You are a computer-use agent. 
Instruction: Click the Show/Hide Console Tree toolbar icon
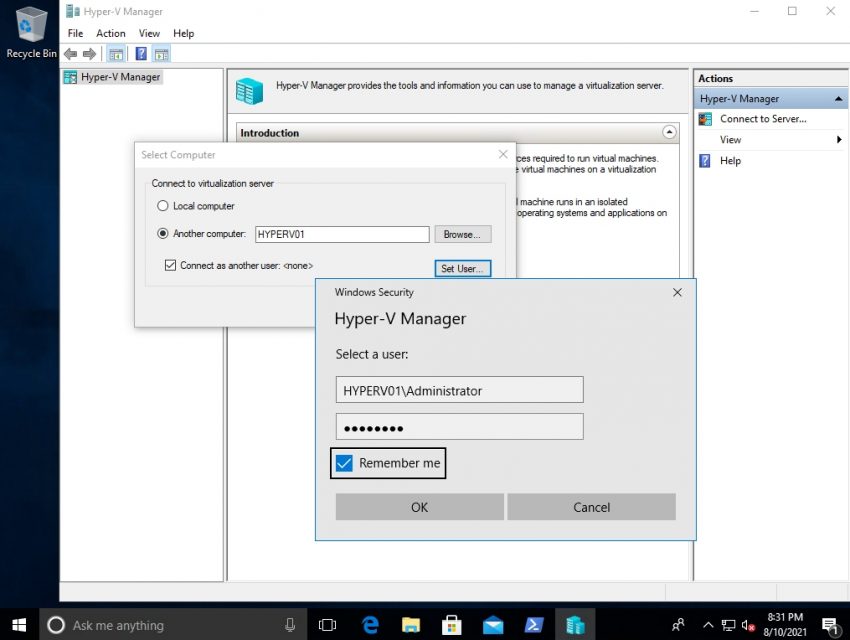[x=116, y=54]
